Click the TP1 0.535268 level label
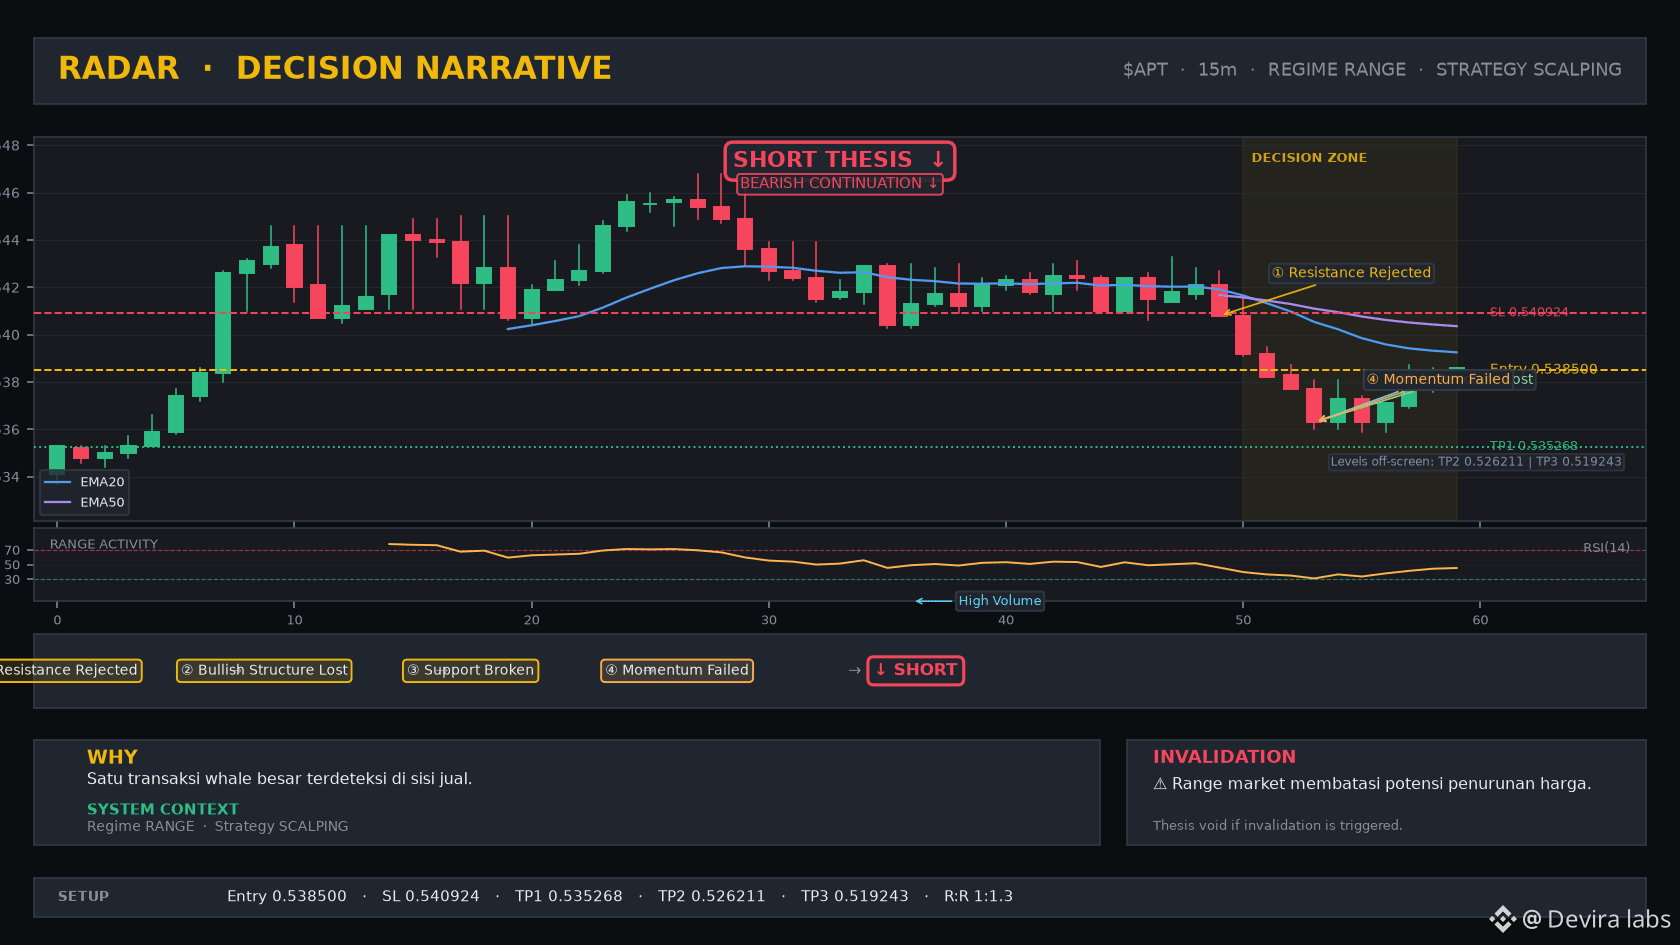The width and height of the screenshot is (1680, 945). click(x=1533, y=445)
